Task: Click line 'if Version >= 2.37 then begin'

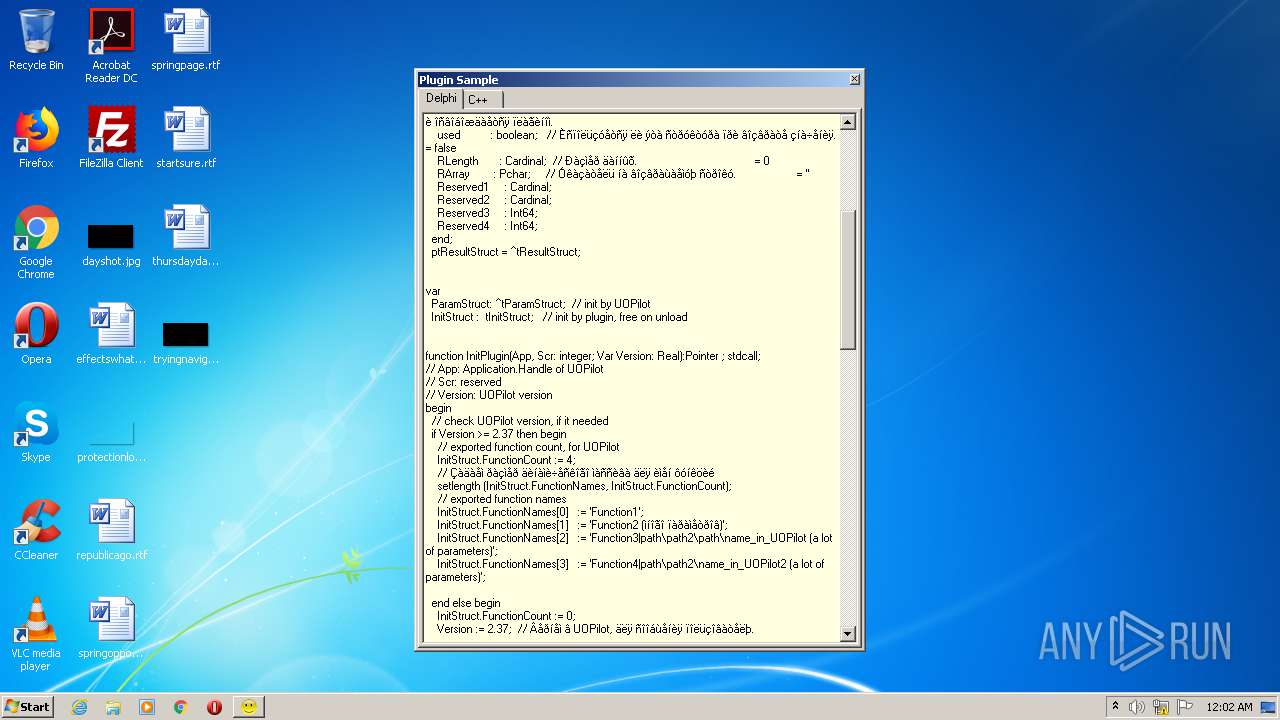Action: click(499, 434)
